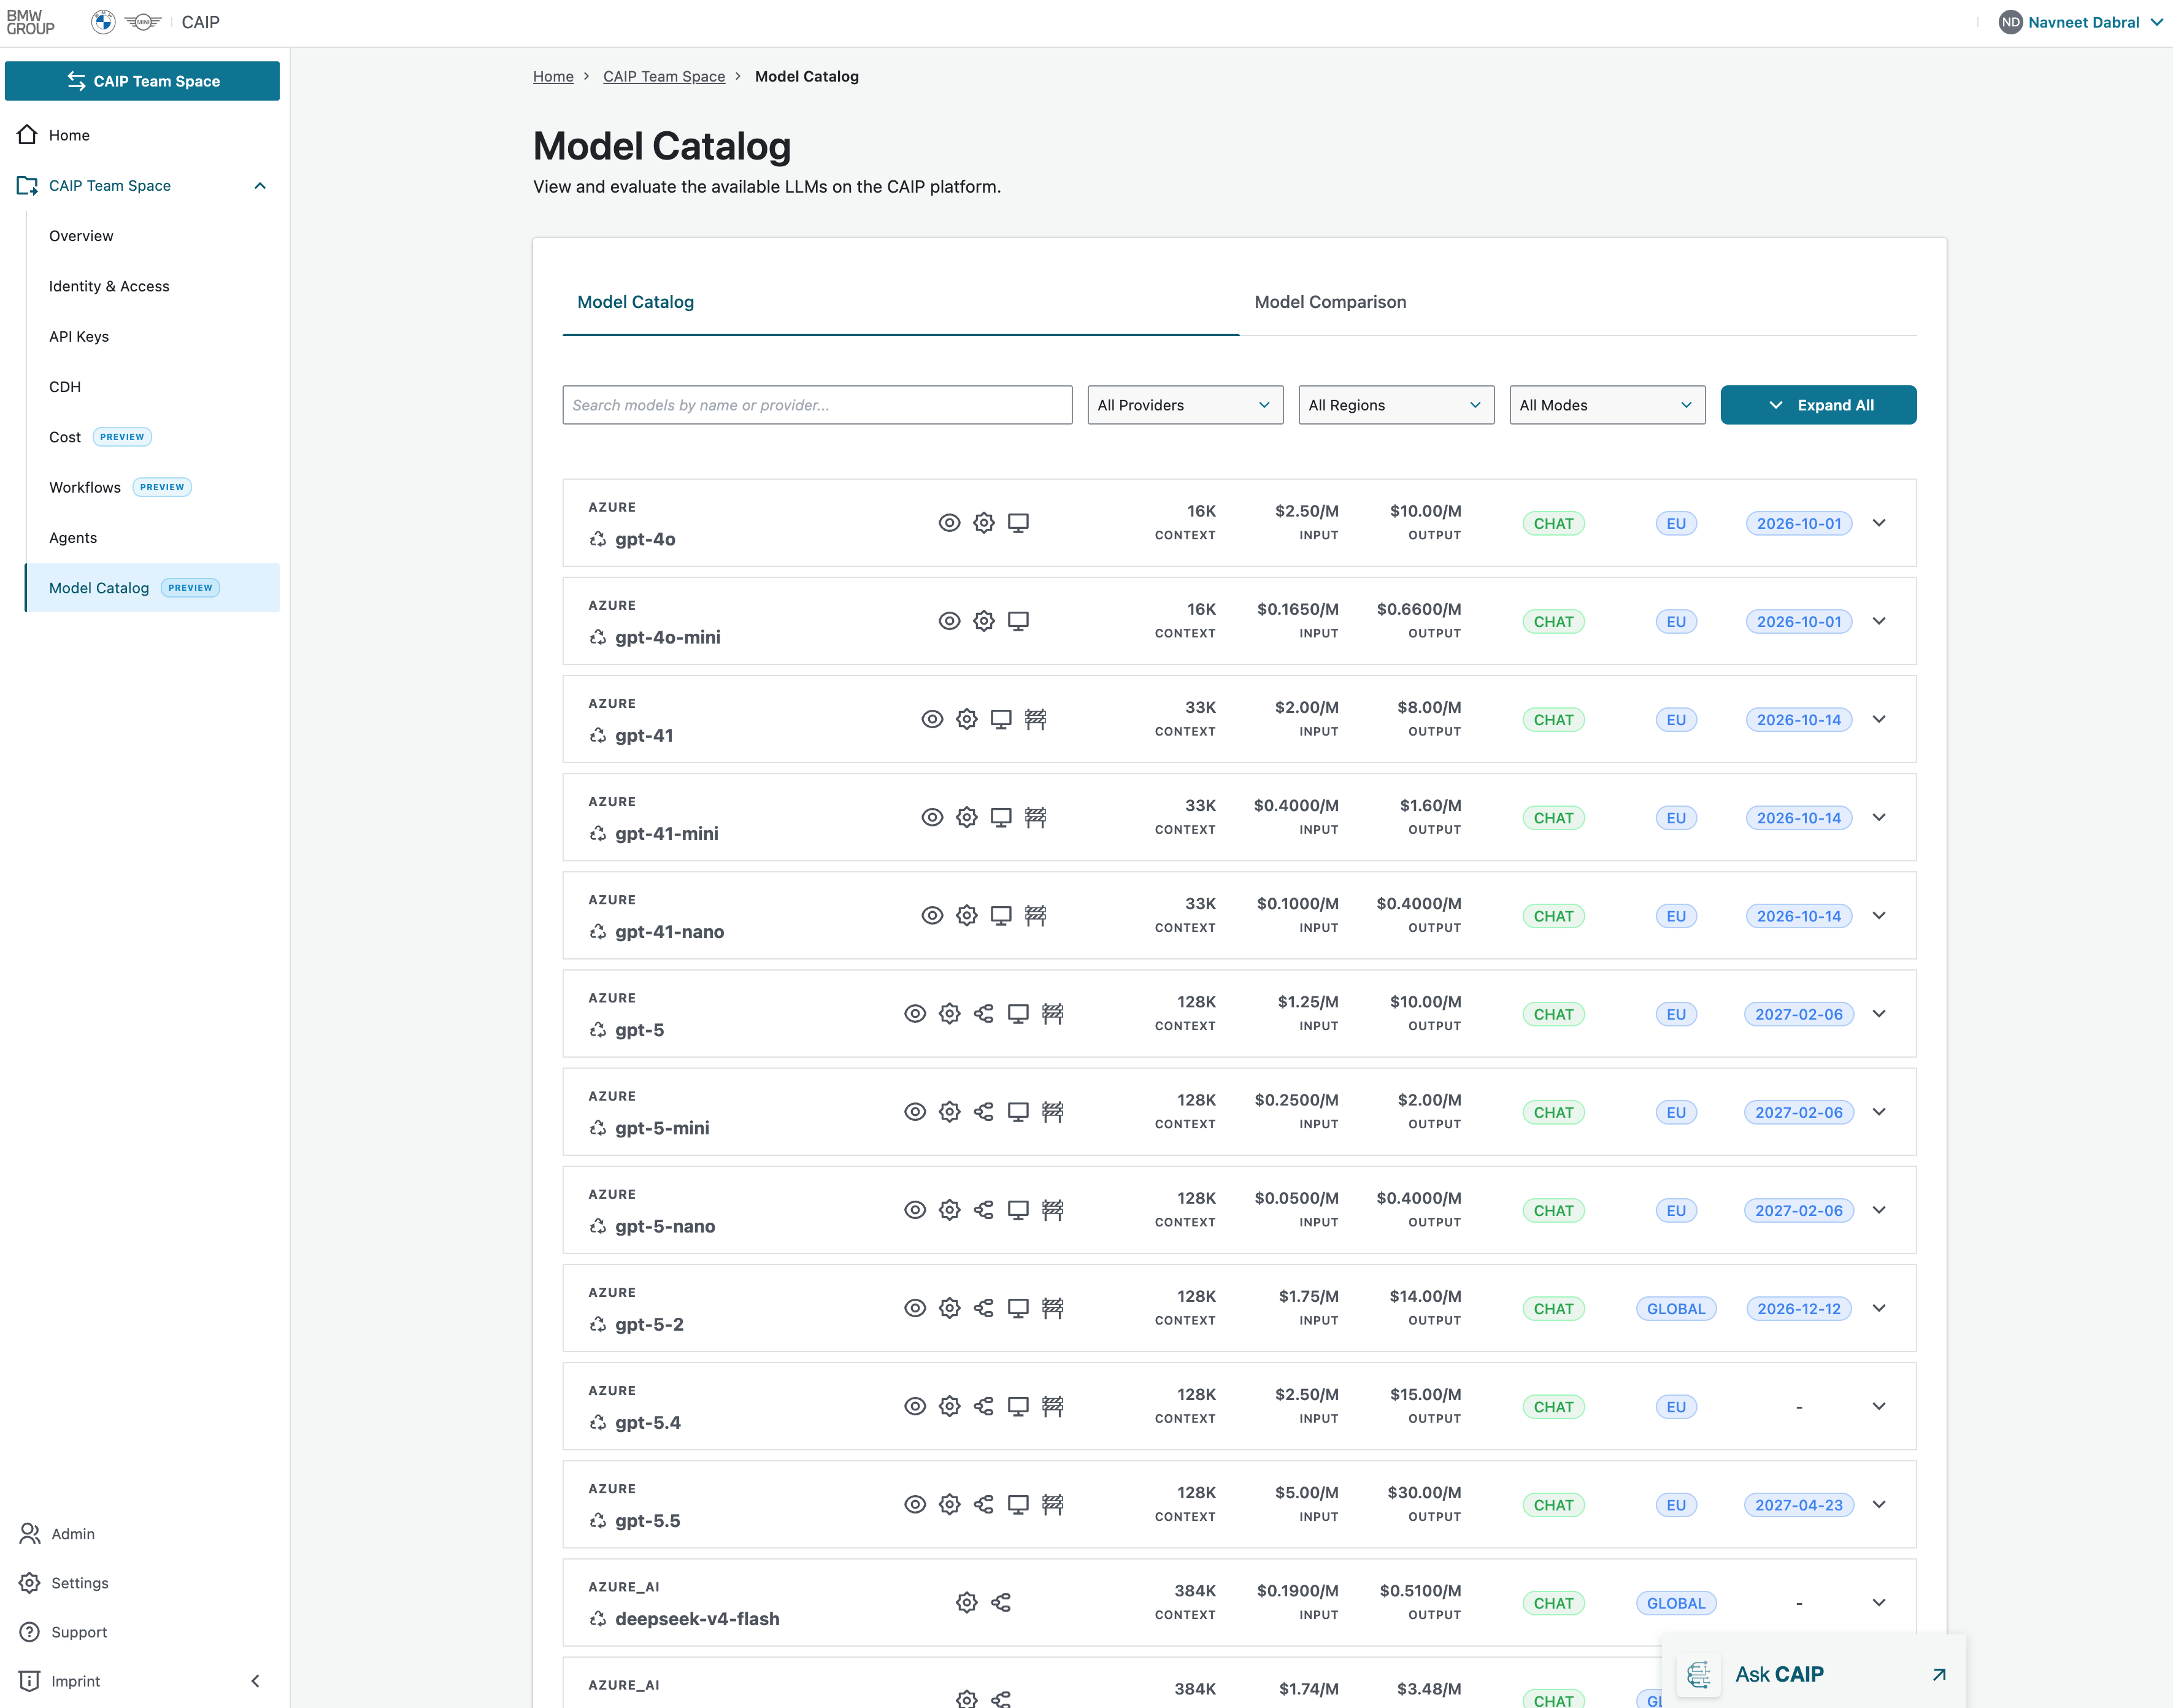2173x1708 pixels.
Task: Expand the gpt-5-2 row details
Action: (1879, 1308)
